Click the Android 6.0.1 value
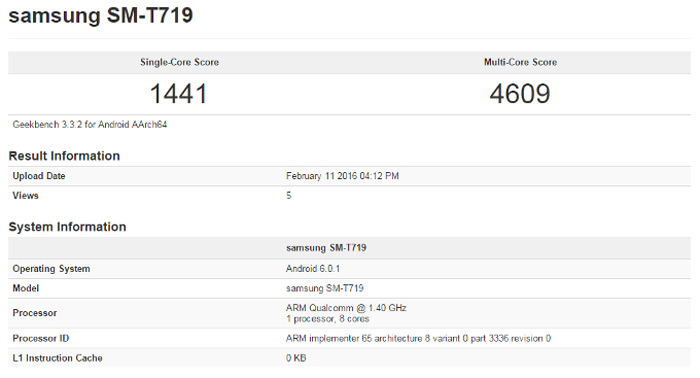This screenshot has width=700, height=378. click(x=313, y=269)
